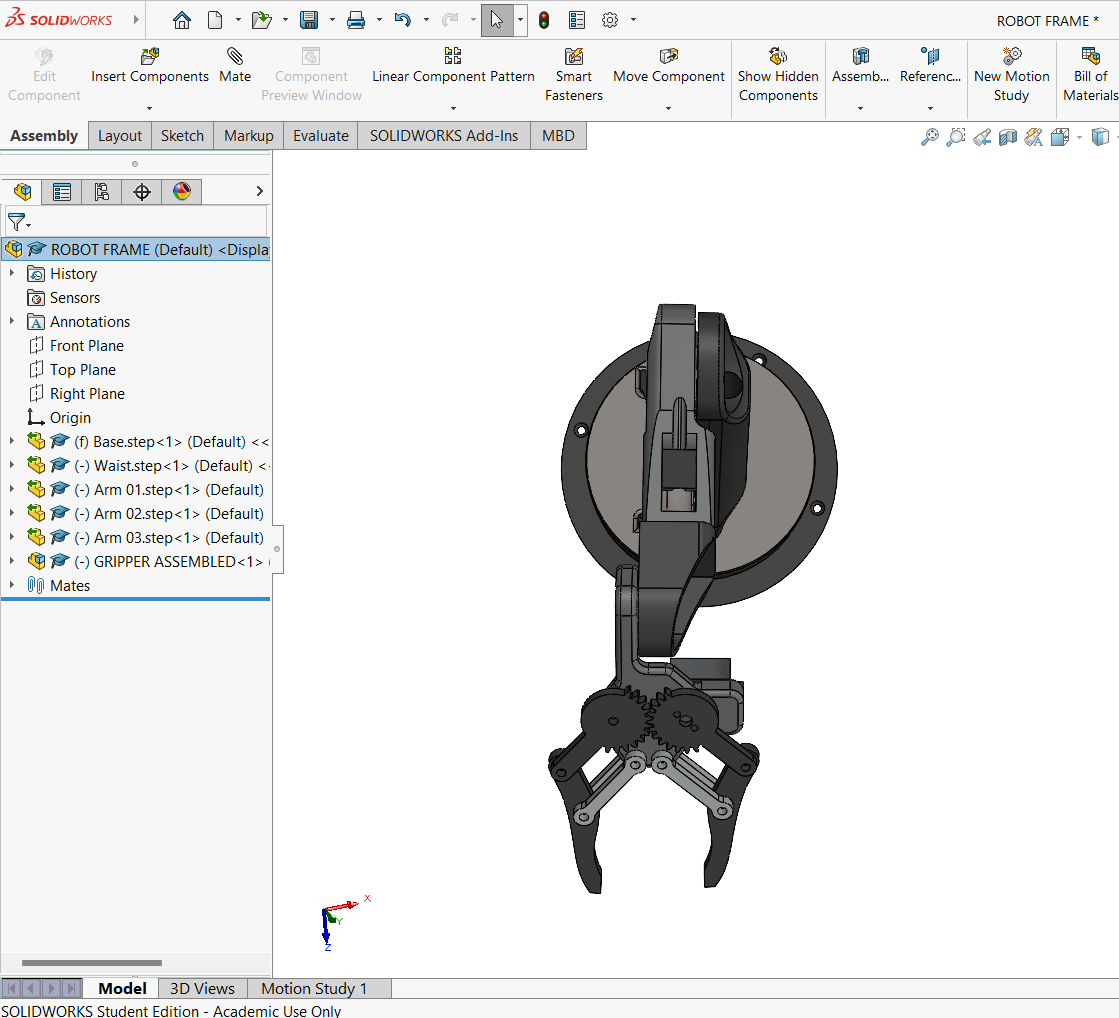Click the feature tree horizontal scrollbar
Image resolution: width=1119 pixels, height=1018 pixels.
pyautogui.click(x=91, y=963)
